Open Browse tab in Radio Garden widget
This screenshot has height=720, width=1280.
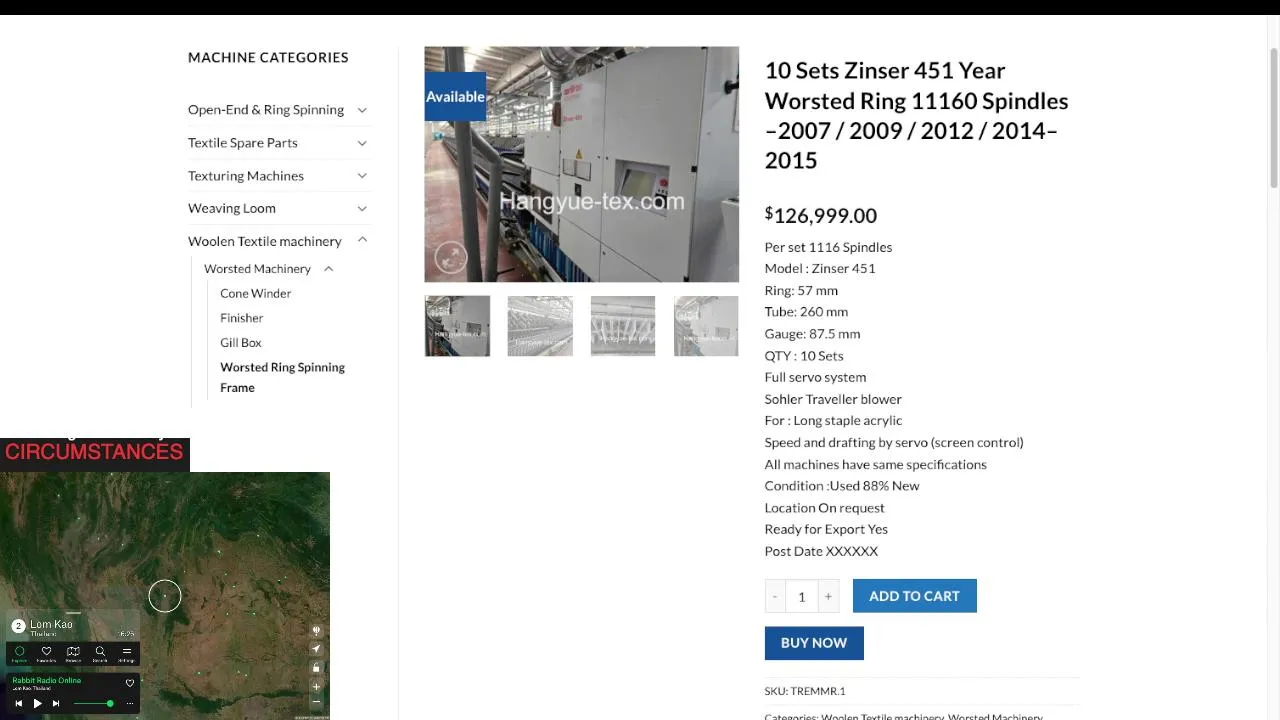[x=73, y=654]
